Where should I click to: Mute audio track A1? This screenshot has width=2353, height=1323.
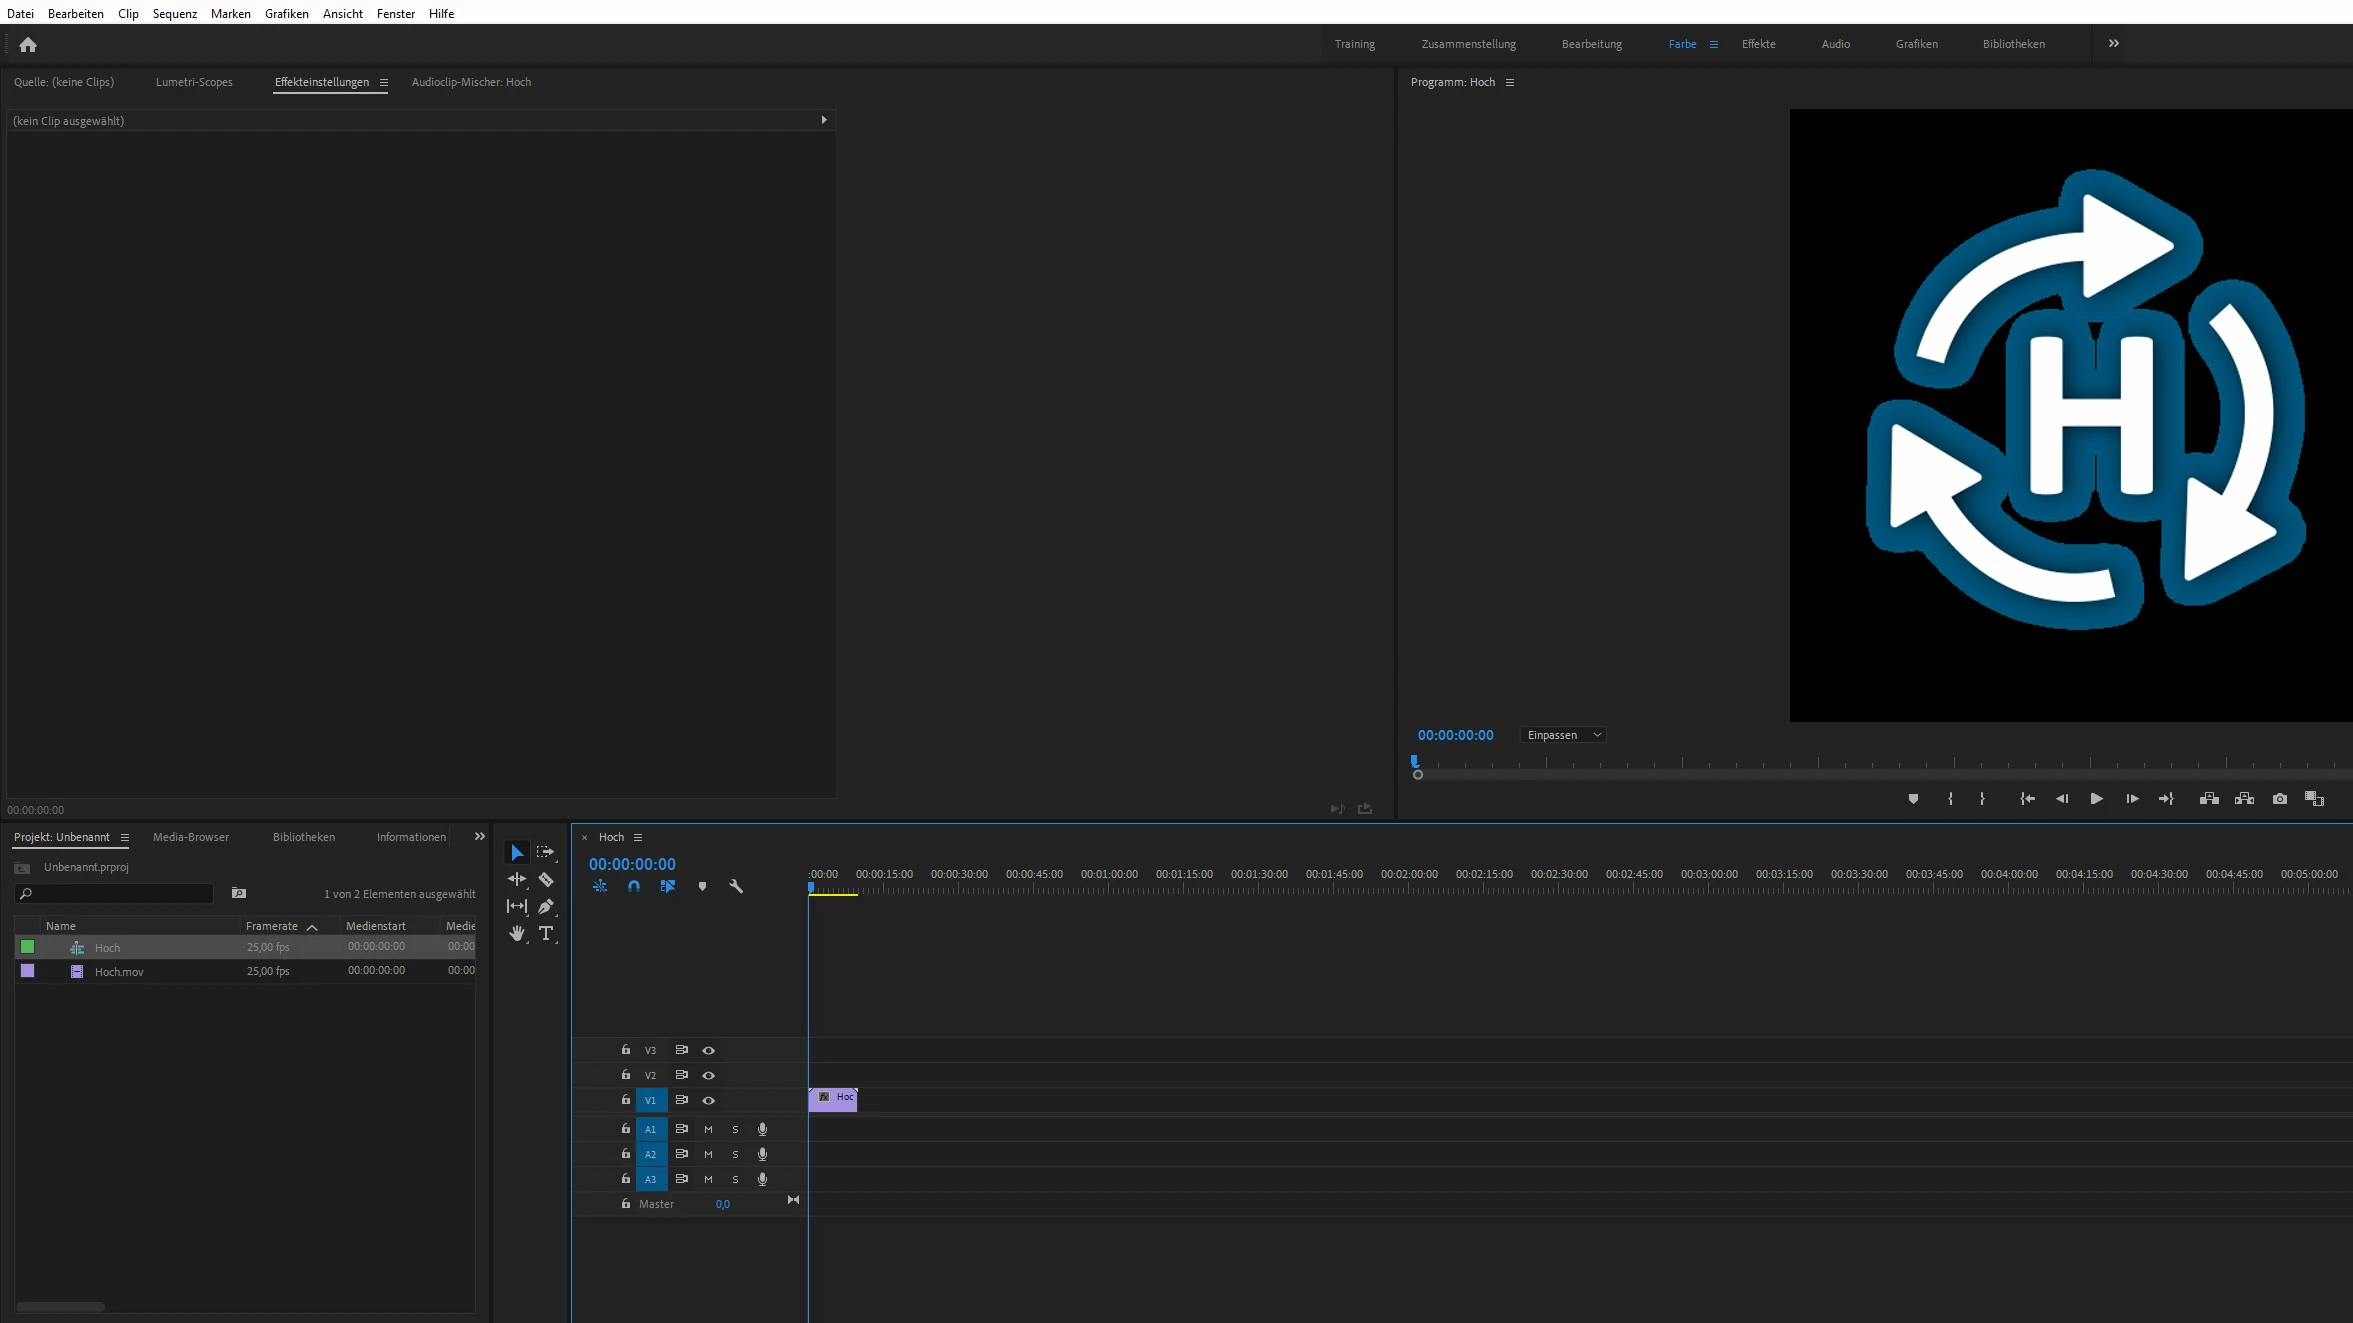coord(708,1130)
